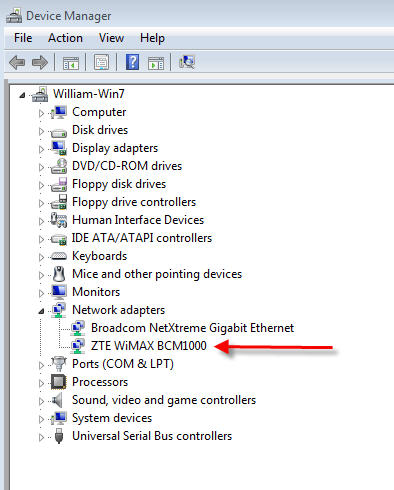Select the Processors label
Image resolution: width=394 pixels, height=490 pixels.
(100, 382)
